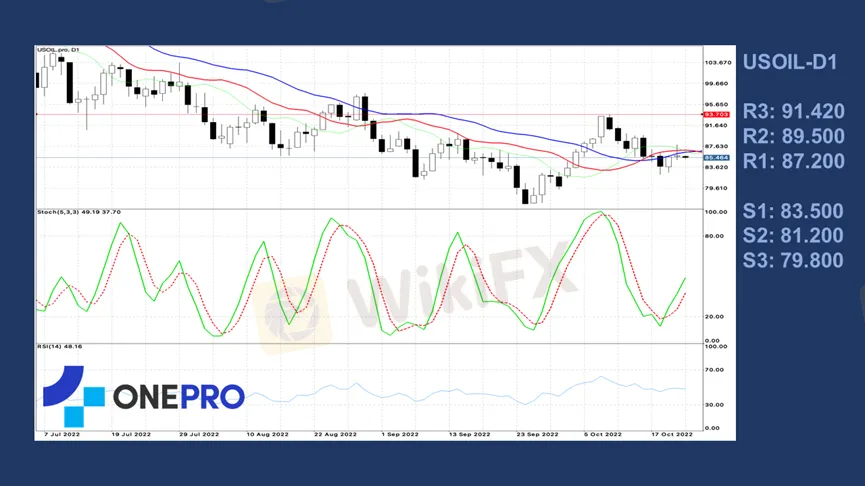The width and height of the screenshot is (865, 486).
Task: Select the S3: 79.800 support level
Action: pyautogui.click(x=793, y=261)
